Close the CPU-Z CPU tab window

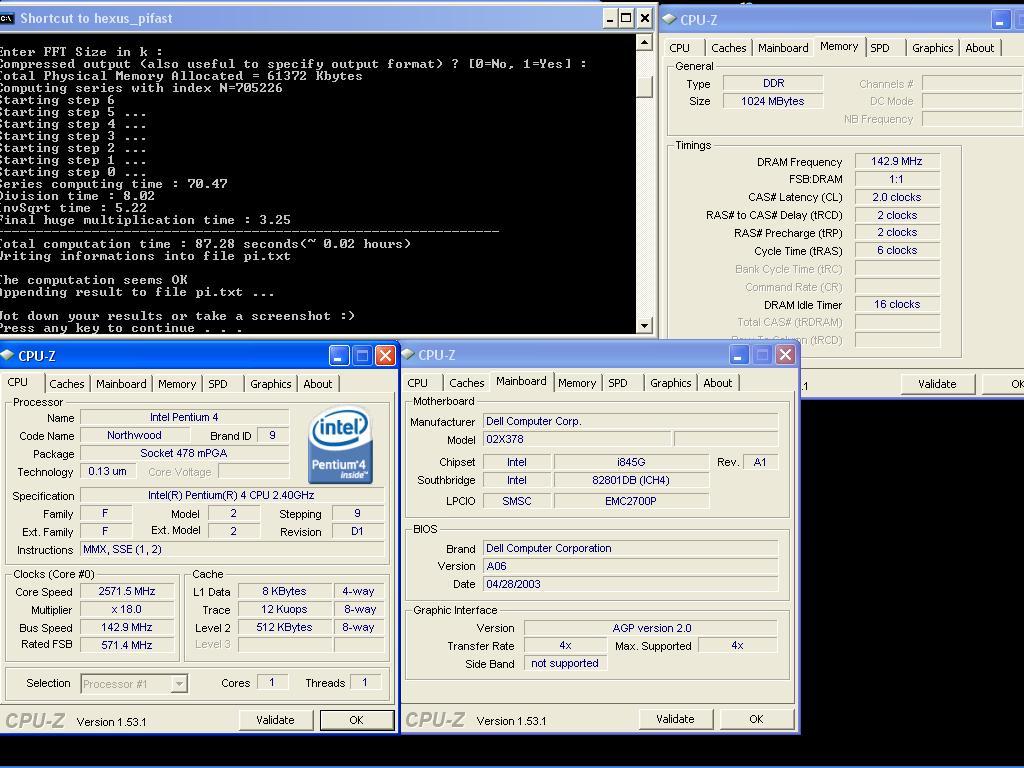point(385,355)
